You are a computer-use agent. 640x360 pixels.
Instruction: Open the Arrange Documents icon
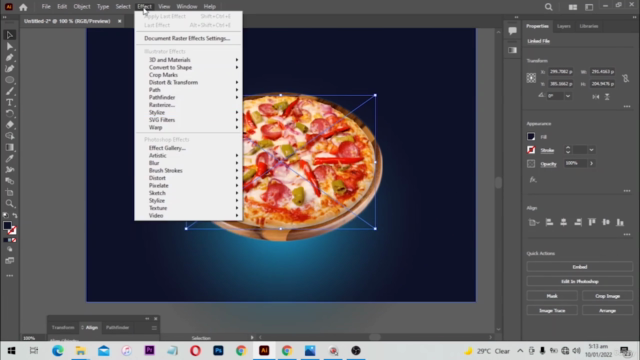[x=573, y=7]
